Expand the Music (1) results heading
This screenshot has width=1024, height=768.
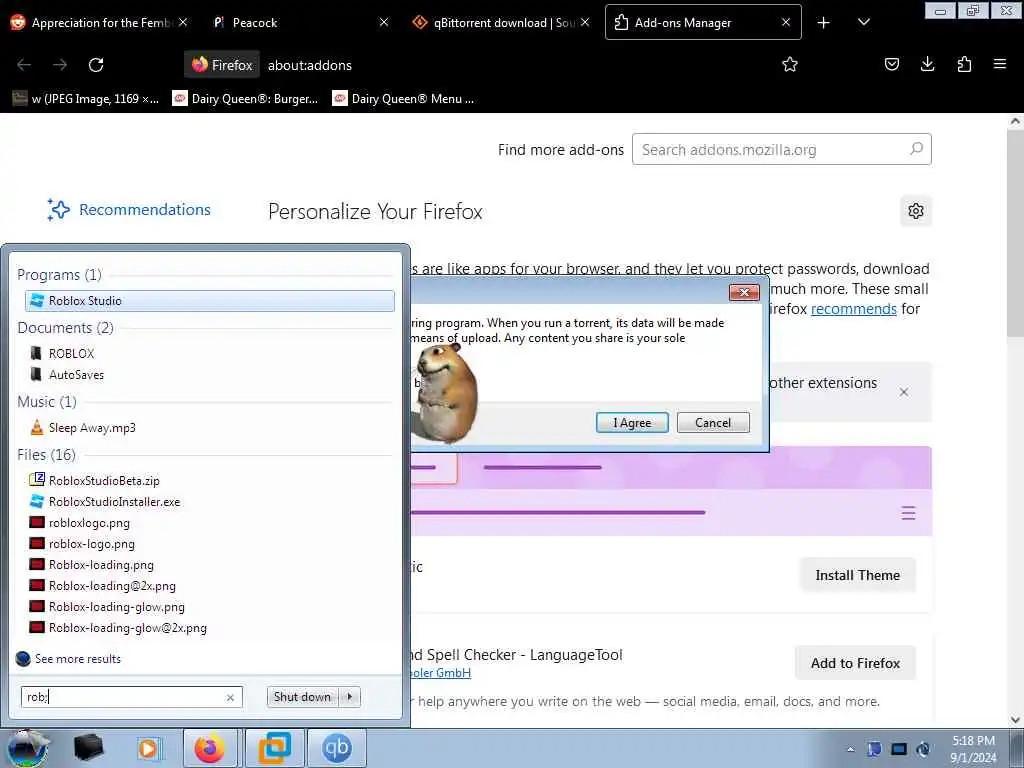tap(47, 402)
